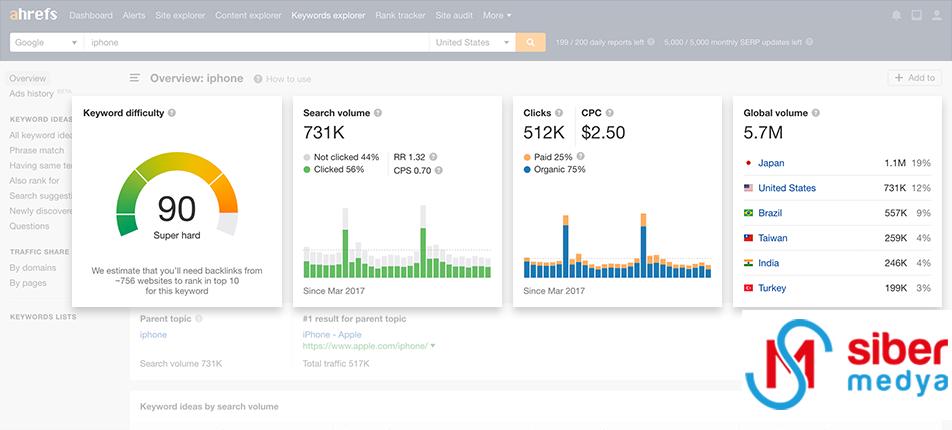952x430 pixels.
Task: Expand the More menu
Action: (x=497, y=15)
